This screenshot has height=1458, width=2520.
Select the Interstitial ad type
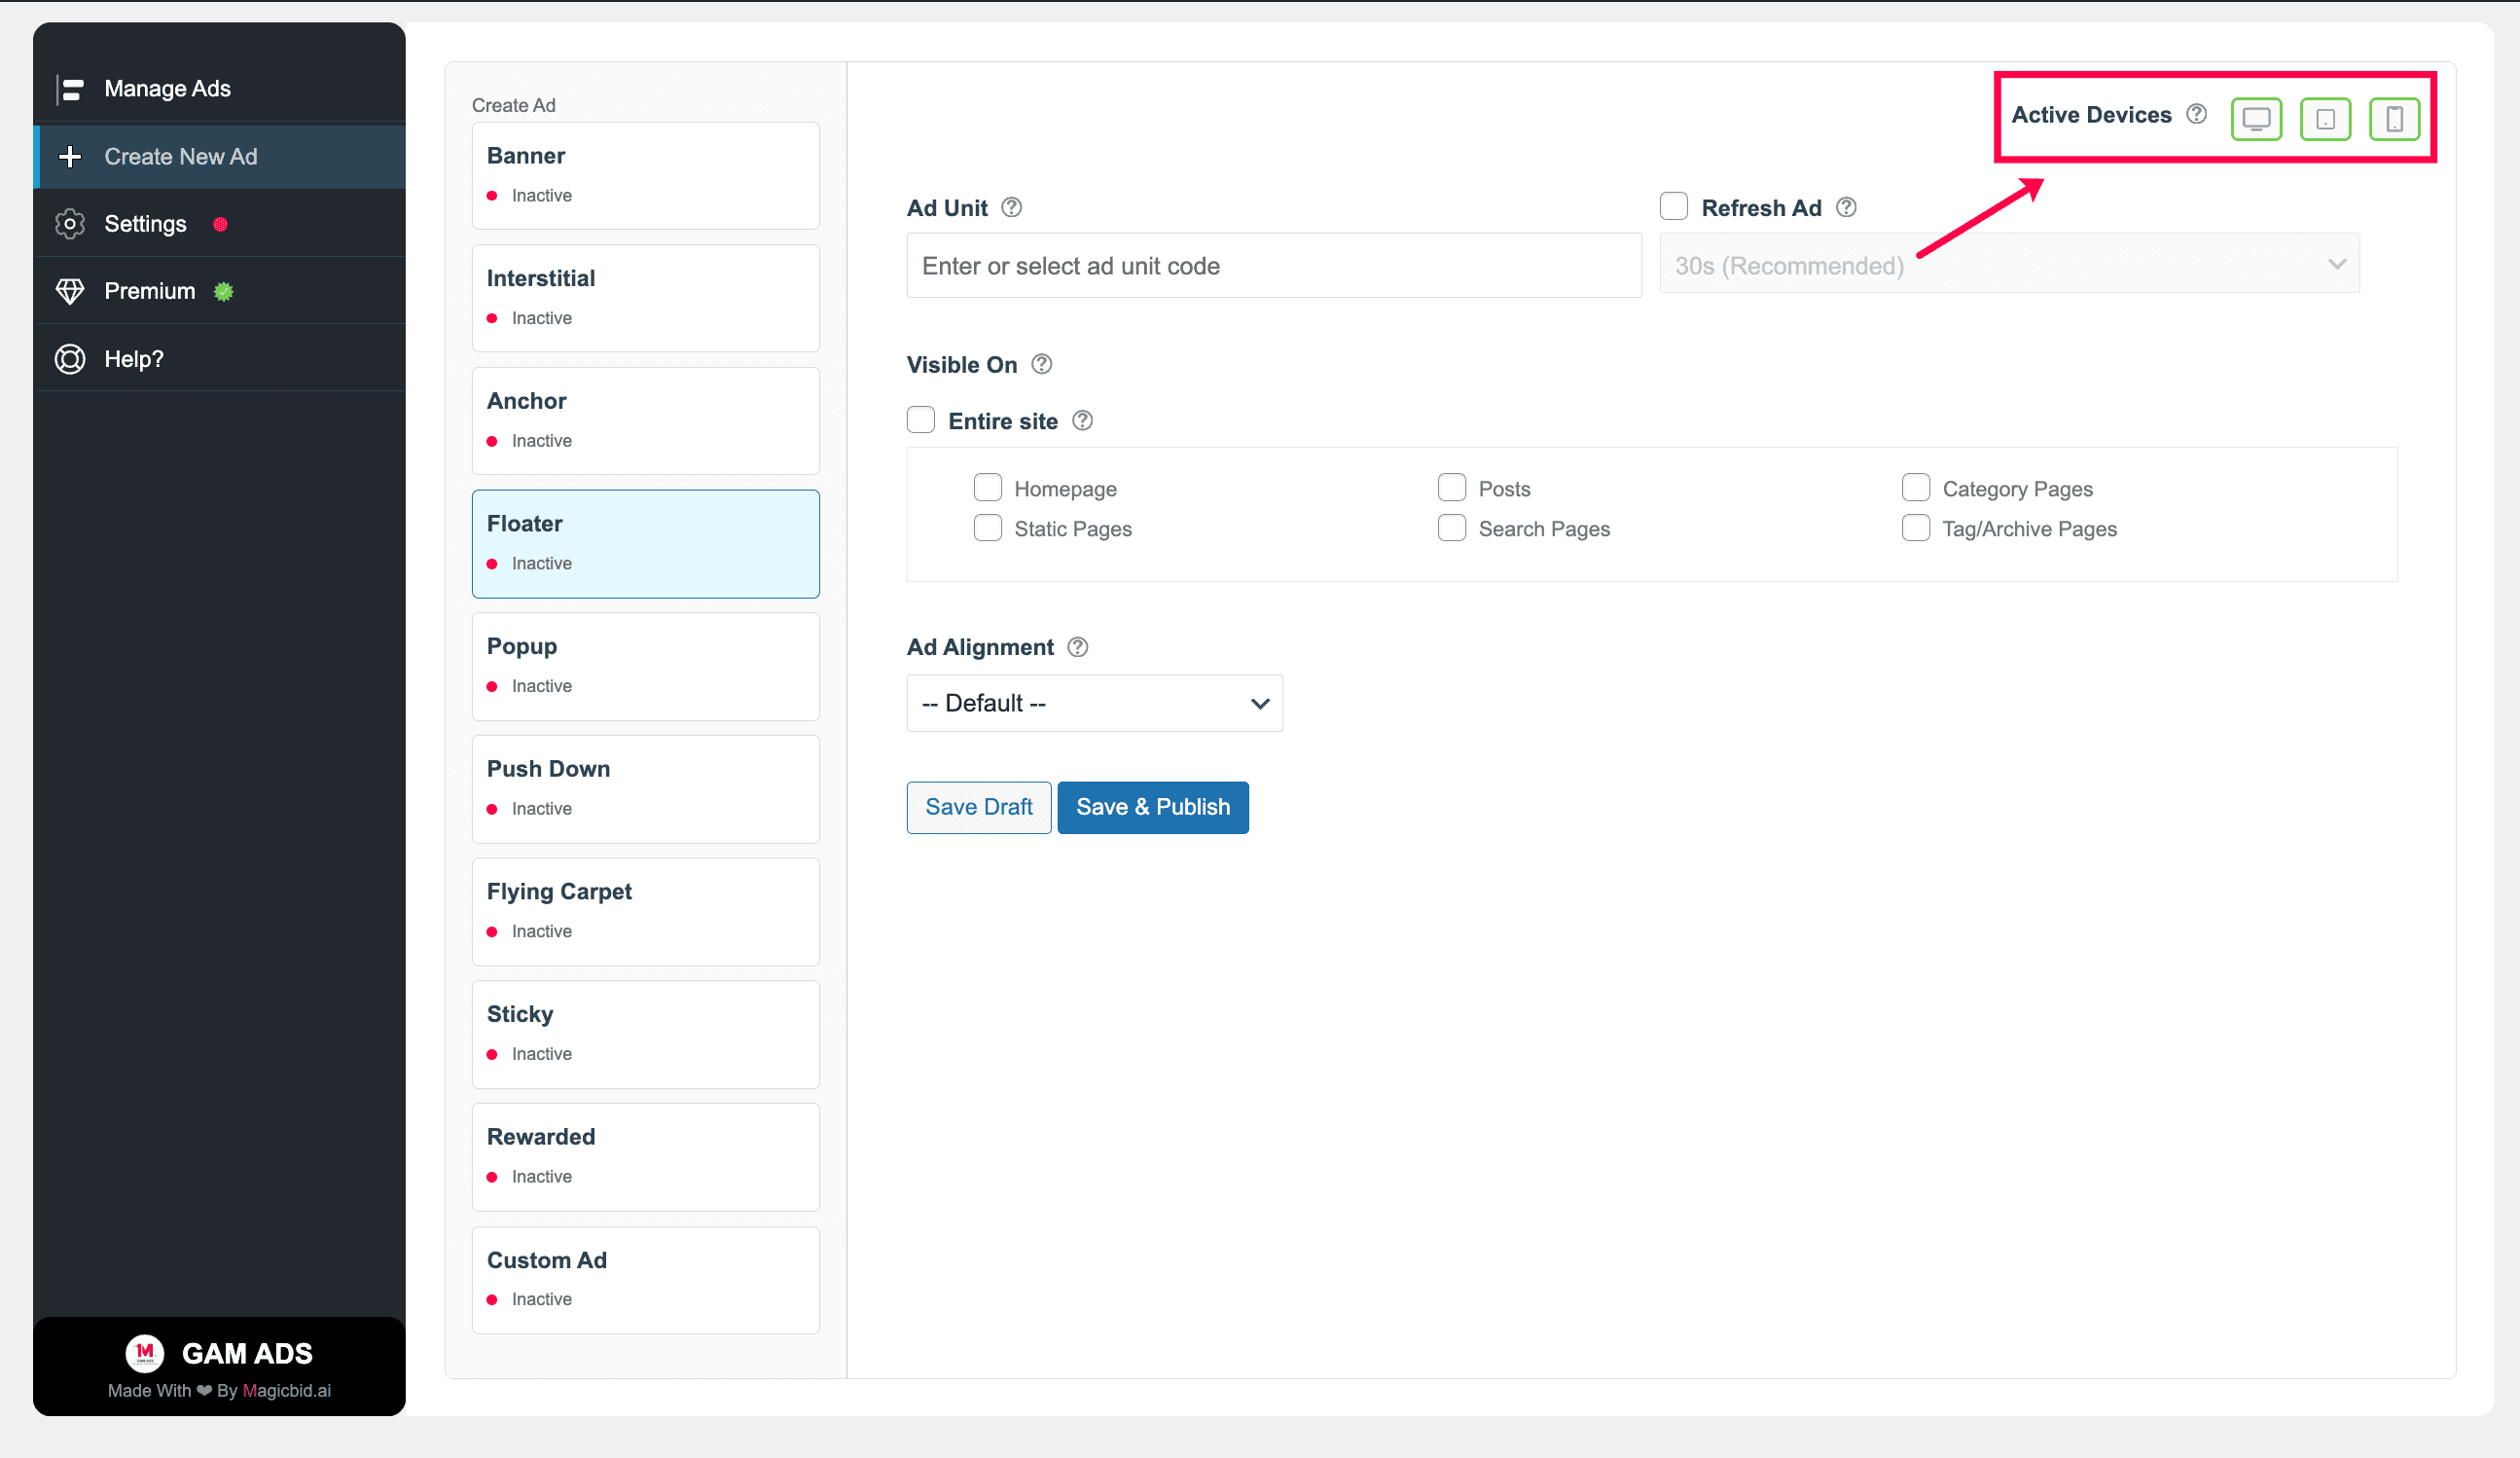click(645, 298)
